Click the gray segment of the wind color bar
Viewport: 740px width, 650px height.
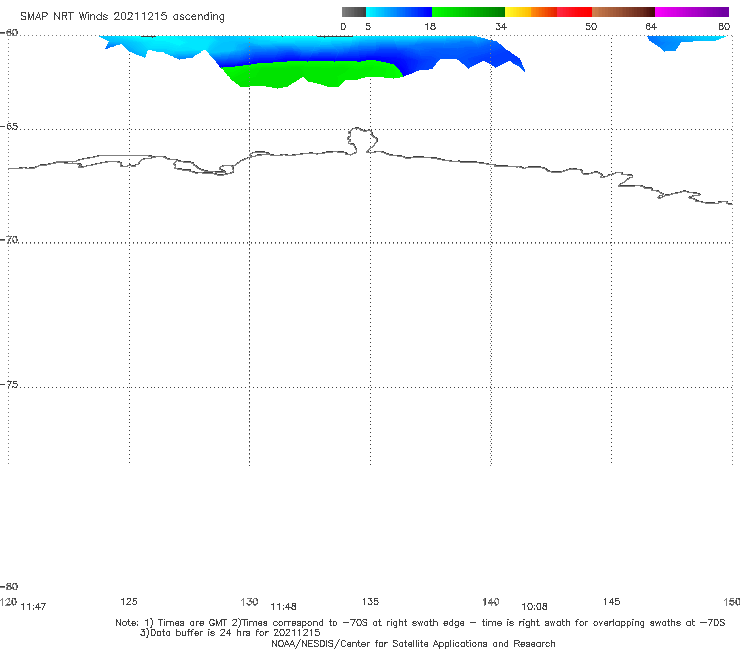354,12
